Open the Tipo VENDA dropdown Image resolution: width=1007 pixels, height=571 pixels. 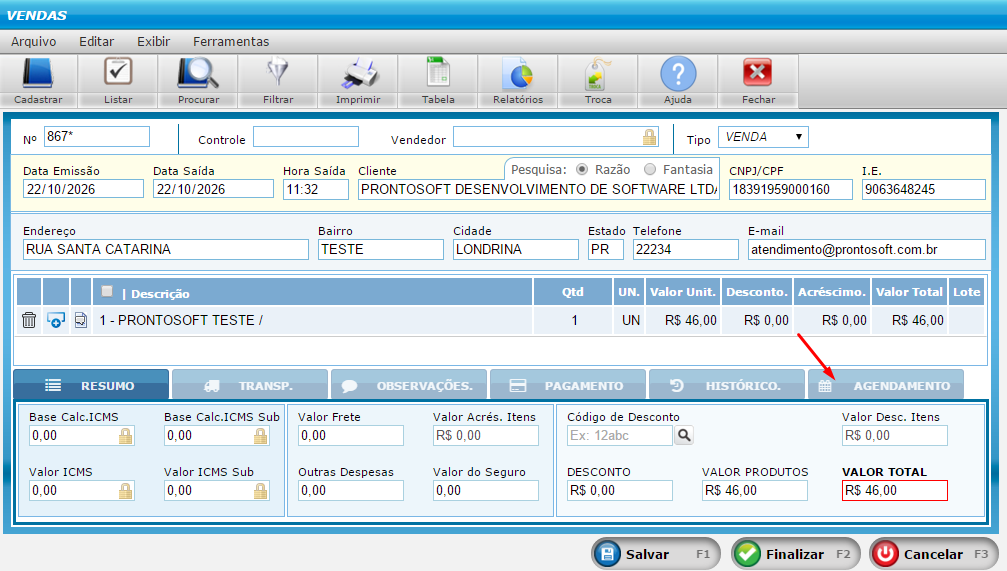pyautogui.click(x=763, y=137)
